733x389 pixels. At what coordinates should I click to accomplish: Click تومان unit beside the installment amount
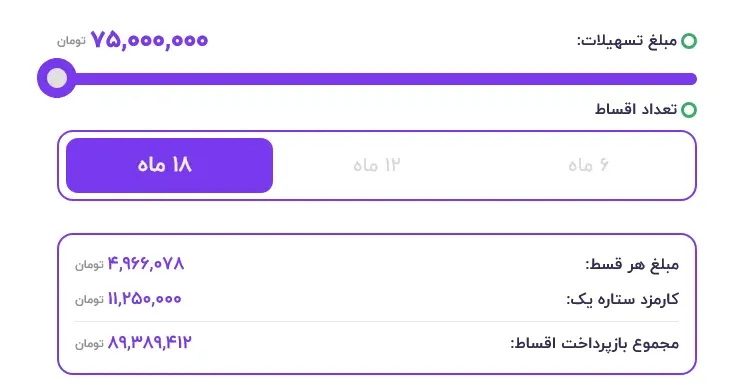pyautogui.click(x=89, y=265)
